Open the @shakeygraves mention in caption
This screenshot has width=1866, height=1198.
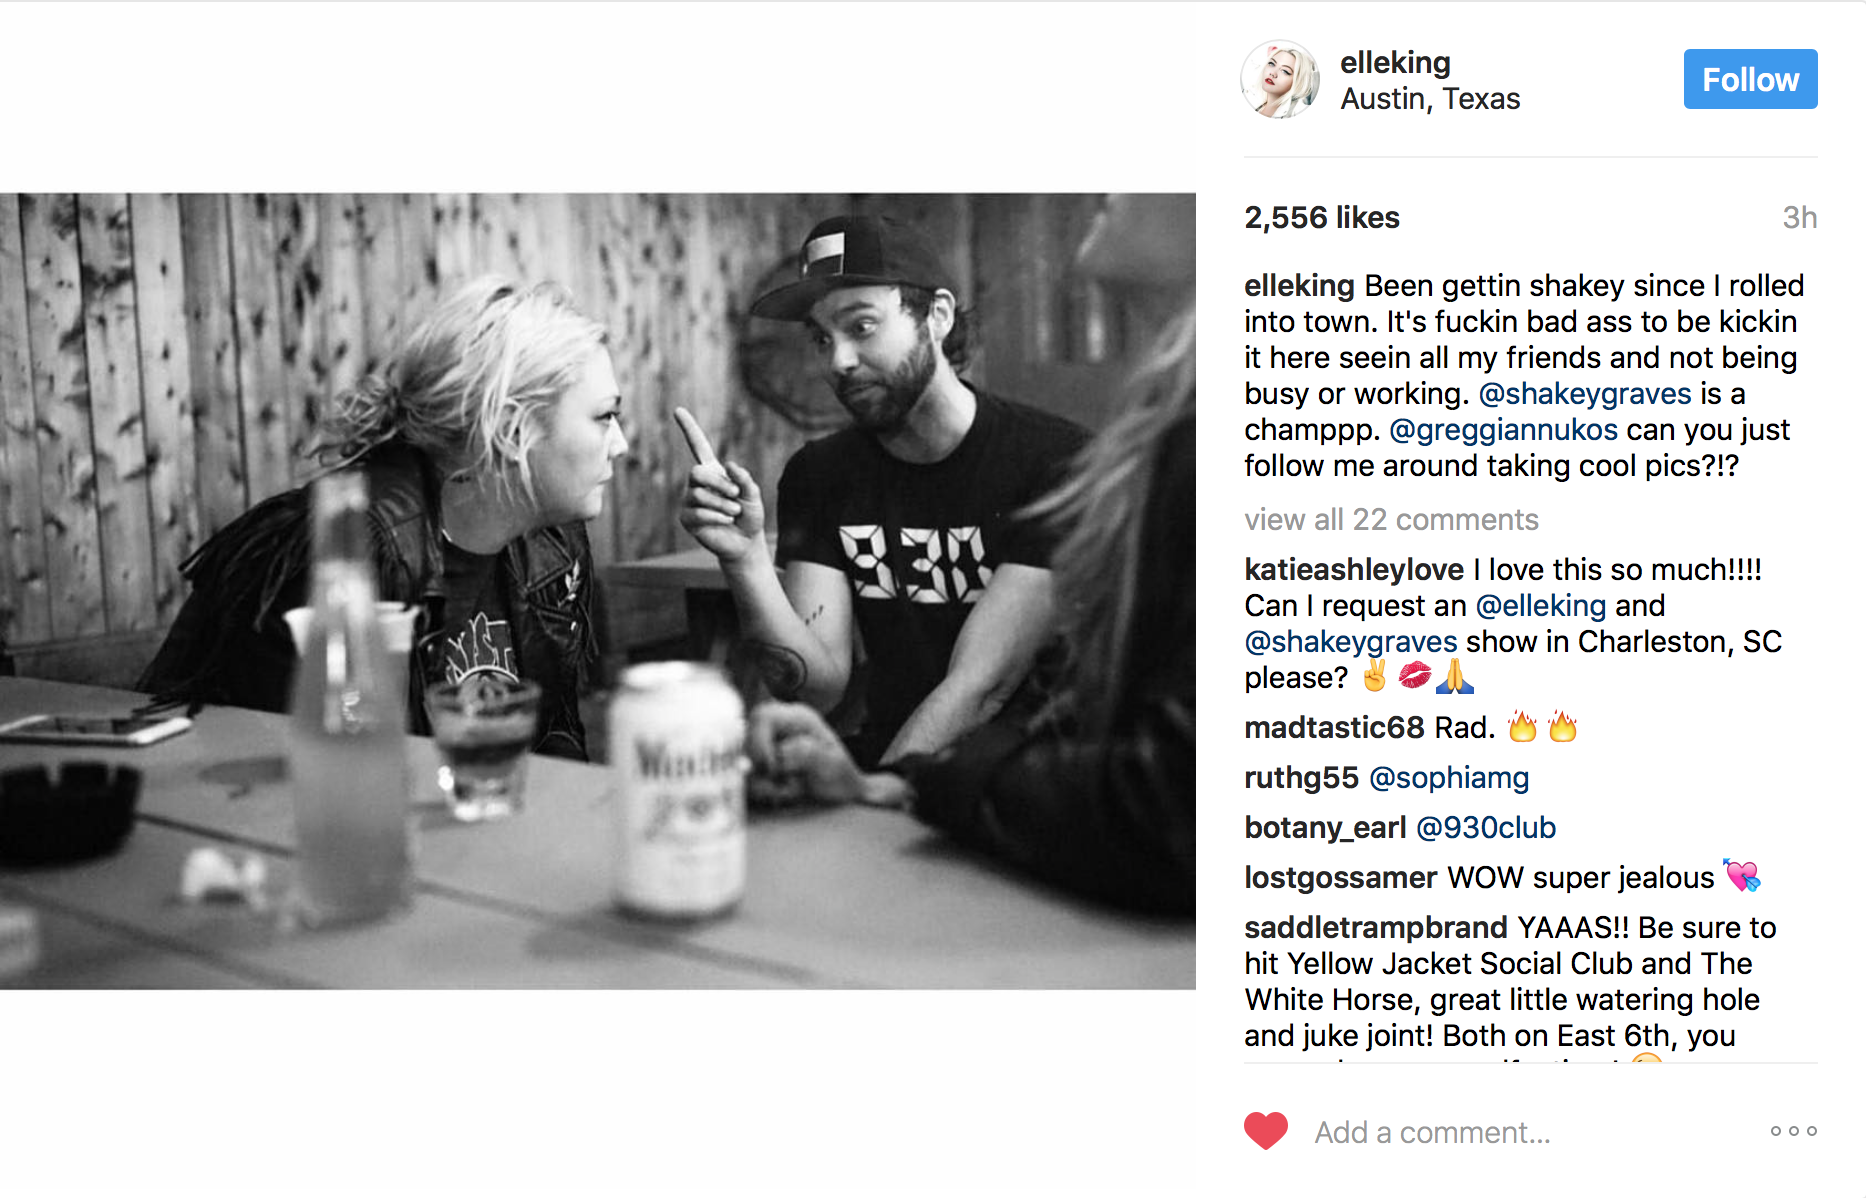1585,394
